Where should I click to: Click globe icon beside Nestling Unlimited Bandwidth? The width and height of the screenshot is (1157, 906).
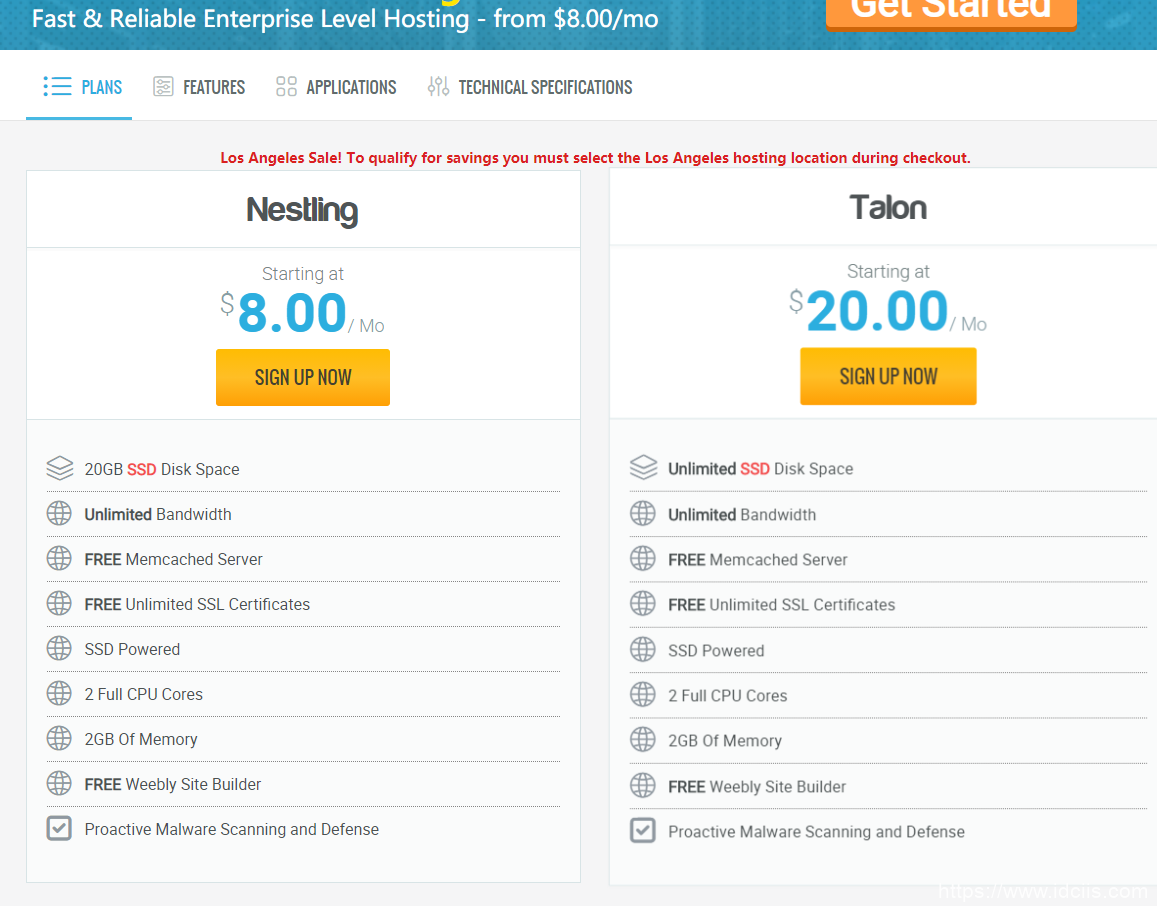(x=59, y=514)
